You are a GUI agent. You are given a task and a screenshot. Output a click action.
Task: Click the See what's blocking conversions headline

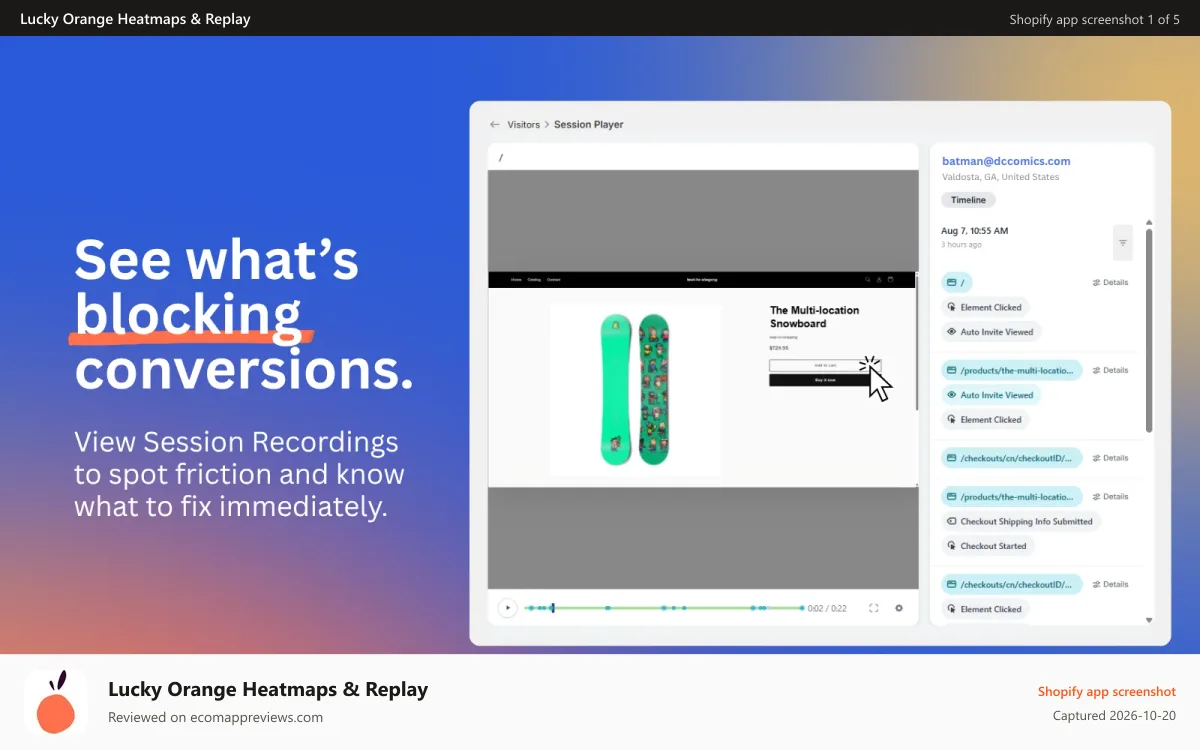click(243, 314)
